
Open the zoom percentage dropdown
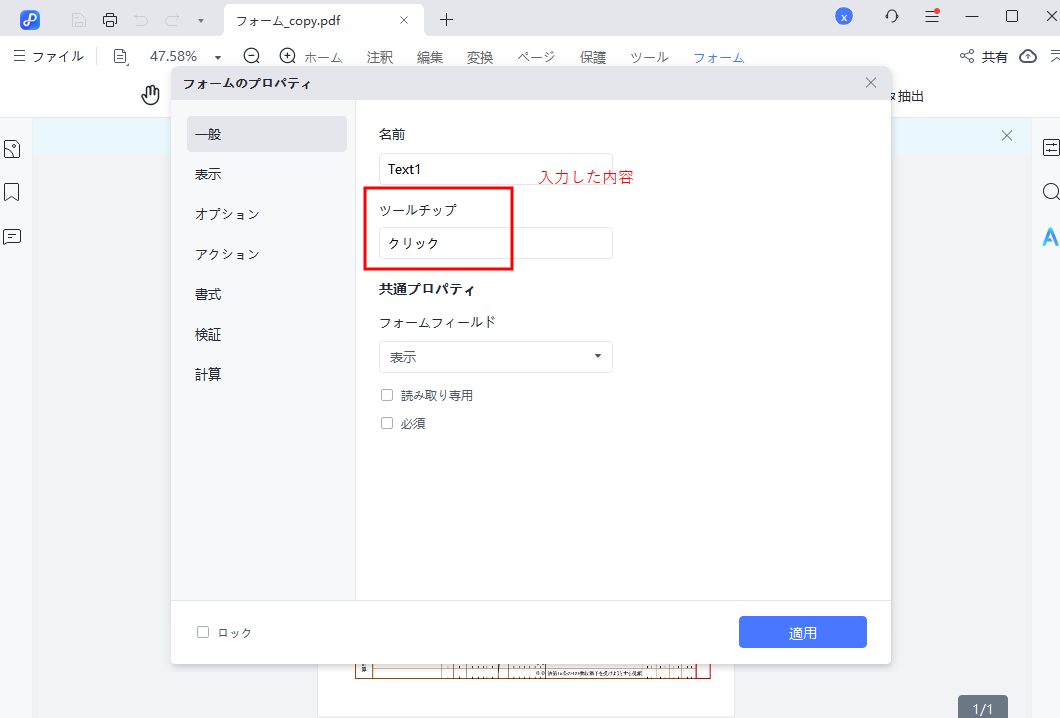[216, 56]
